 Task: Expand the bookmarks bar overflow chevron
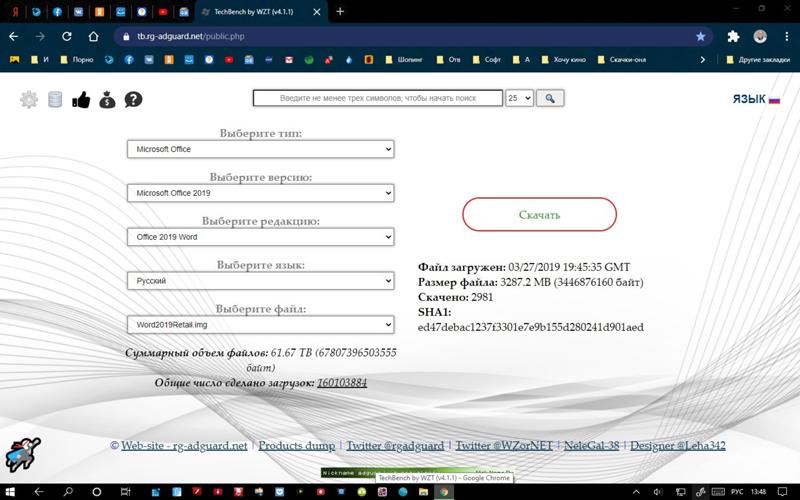pyautogui.click(x=703, y=60)
